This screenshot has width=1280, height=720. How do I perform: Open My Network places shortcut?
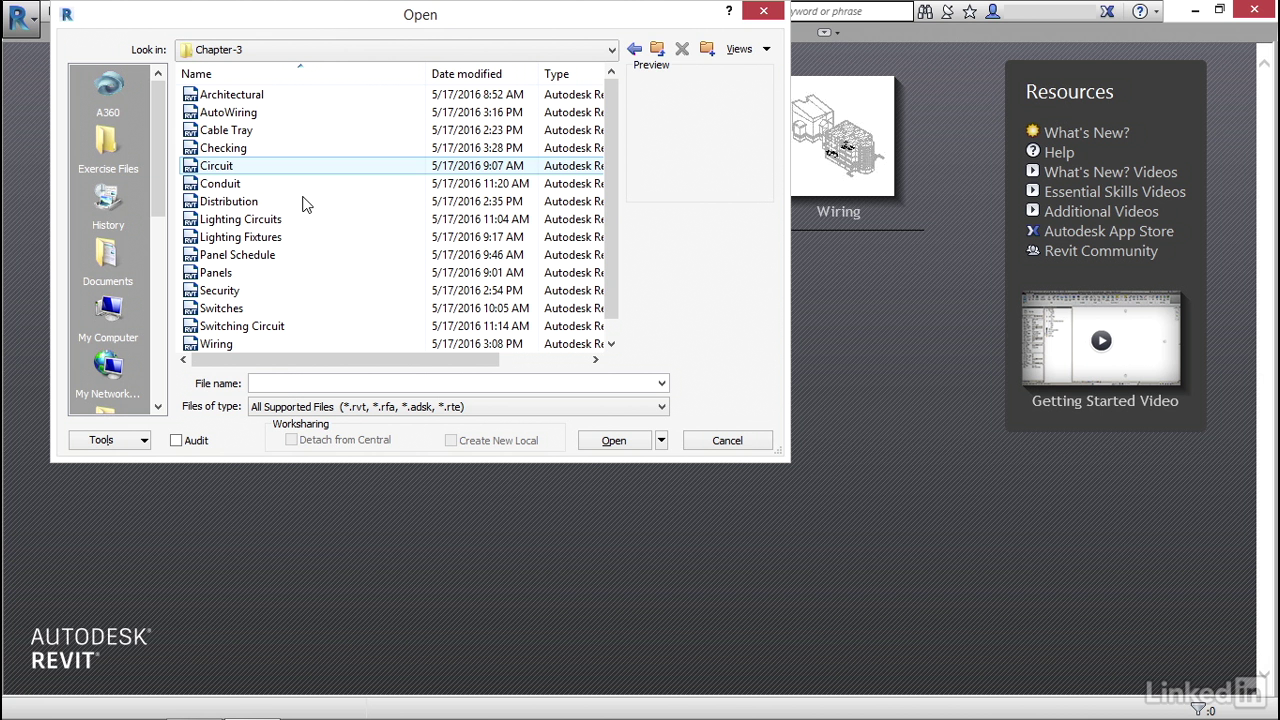pyautogui.click(x=108, y=375)
